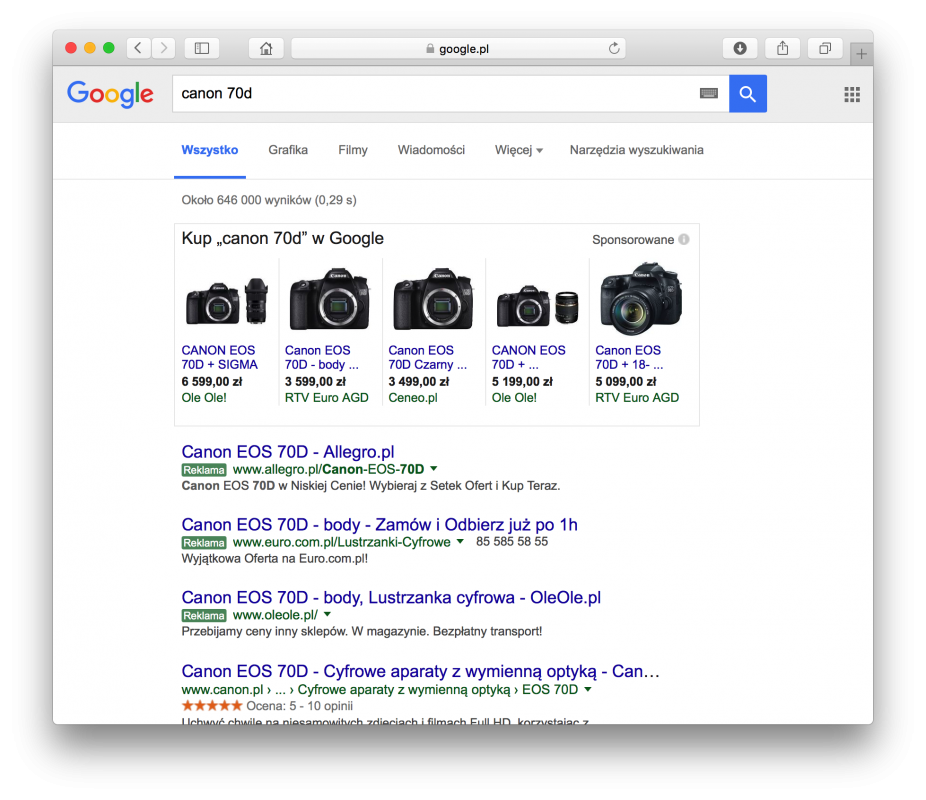Image resolution: width=926 pixels, height=800 pixels.
Task: Click the info icon next to Sponsorowane
Action: tap(684, 239)
